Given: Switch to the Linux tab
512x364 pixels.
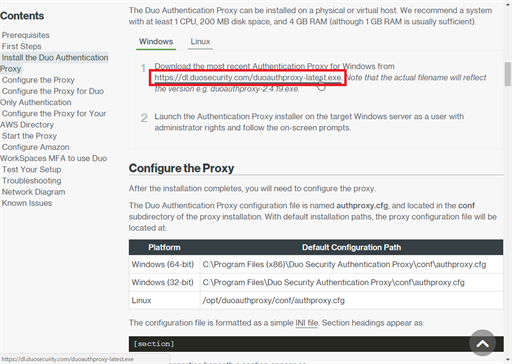Looking at the screenshot, I should coord(200,42).
